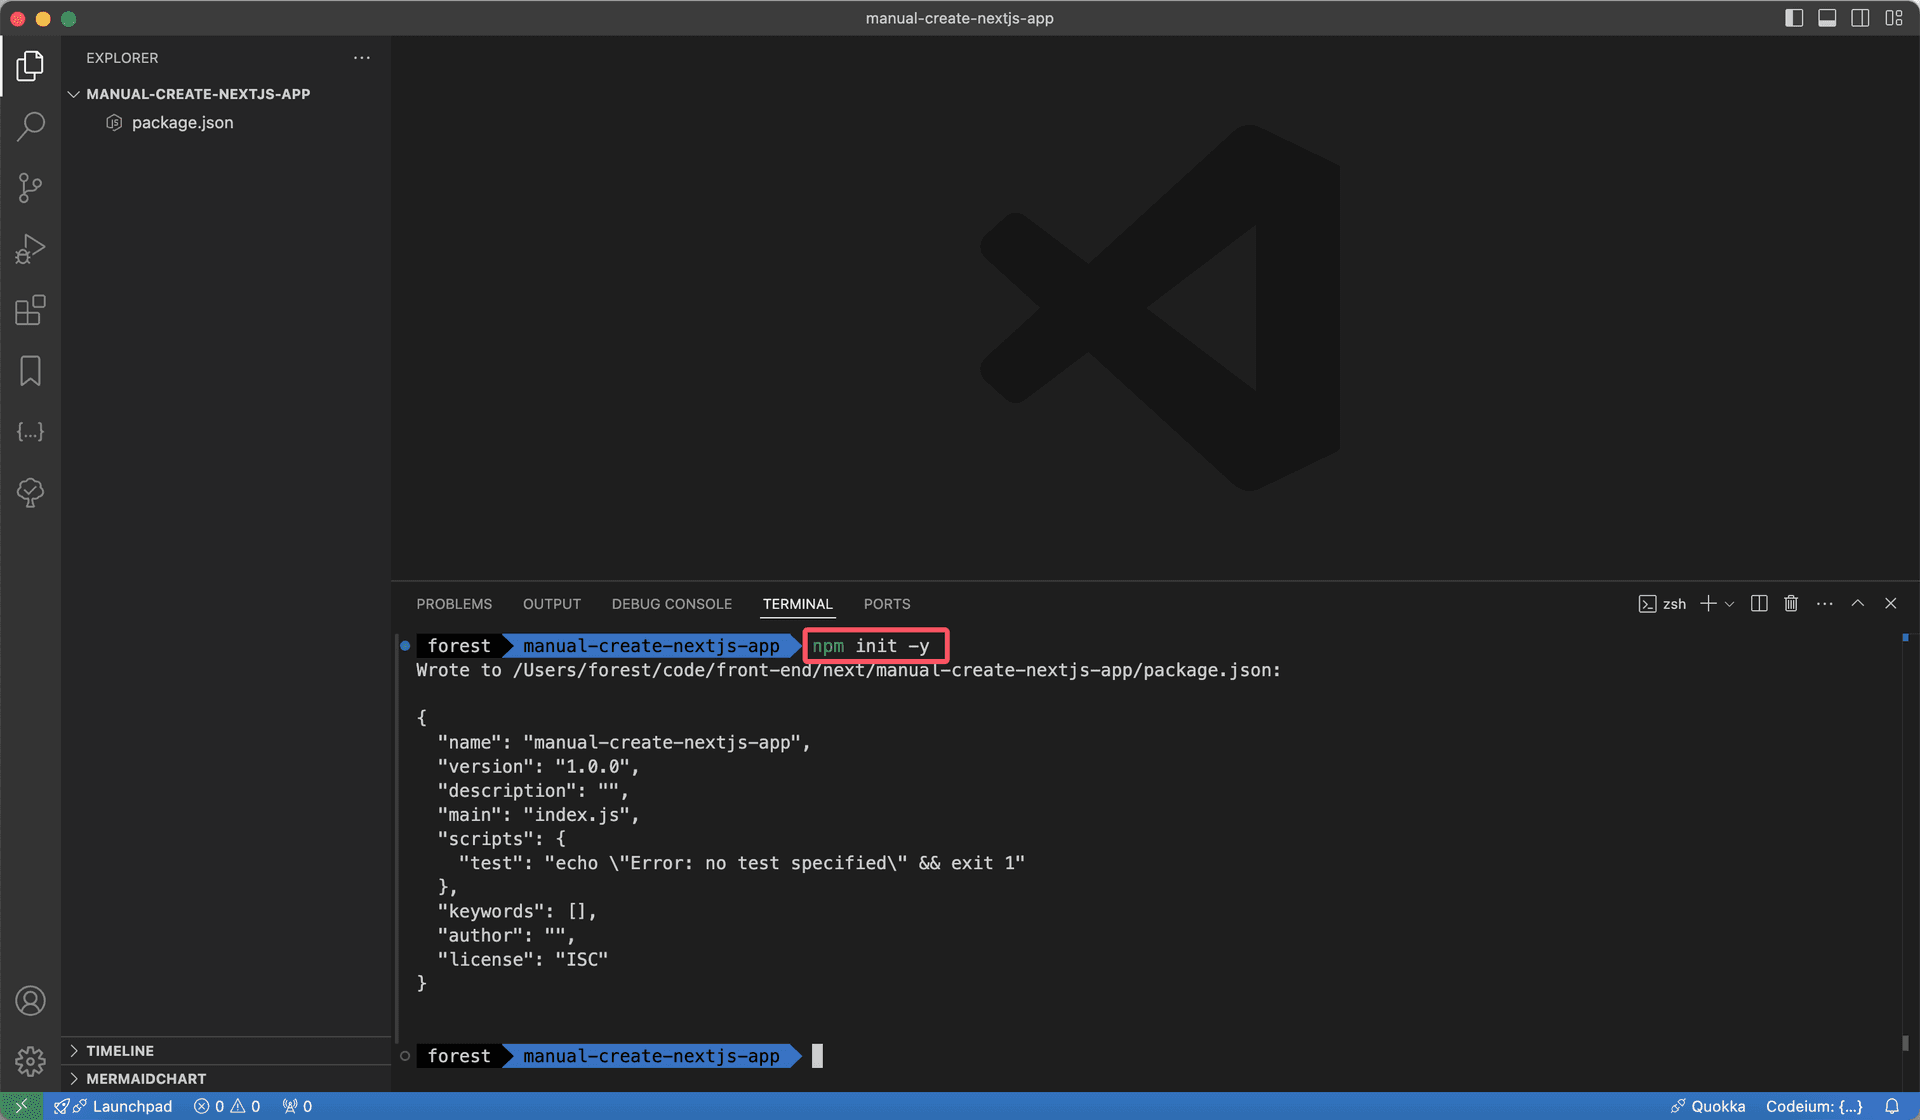Open the Codeium braces icon view
The height and width of the screenshot is (1120, 1920).
coord(30,432)
